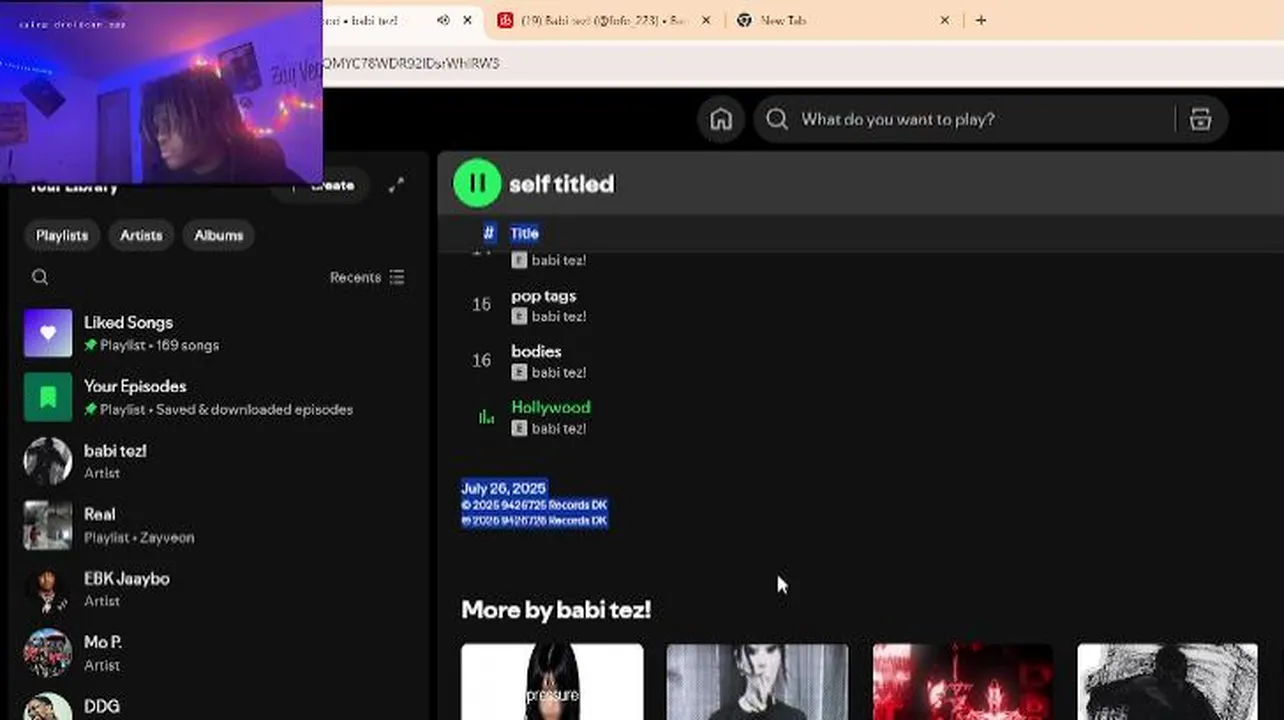The width and height of the screenshot is (1284, 720).
Task: Click the 'July 26, 2025' release date
Action: click(503, 488)
